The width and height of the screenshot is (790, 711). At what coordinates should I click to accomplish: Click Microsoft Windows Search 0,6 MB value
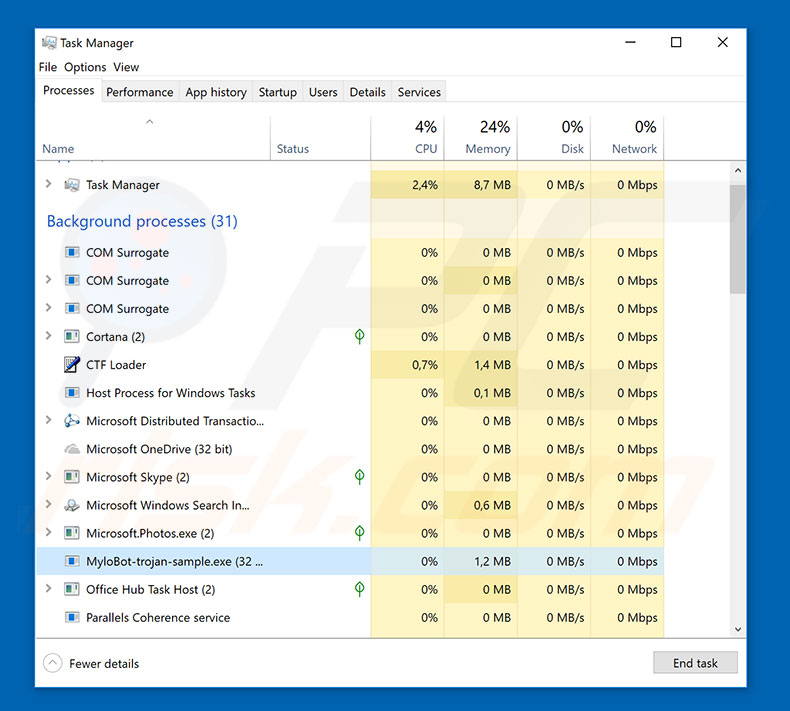pos(492,505)
